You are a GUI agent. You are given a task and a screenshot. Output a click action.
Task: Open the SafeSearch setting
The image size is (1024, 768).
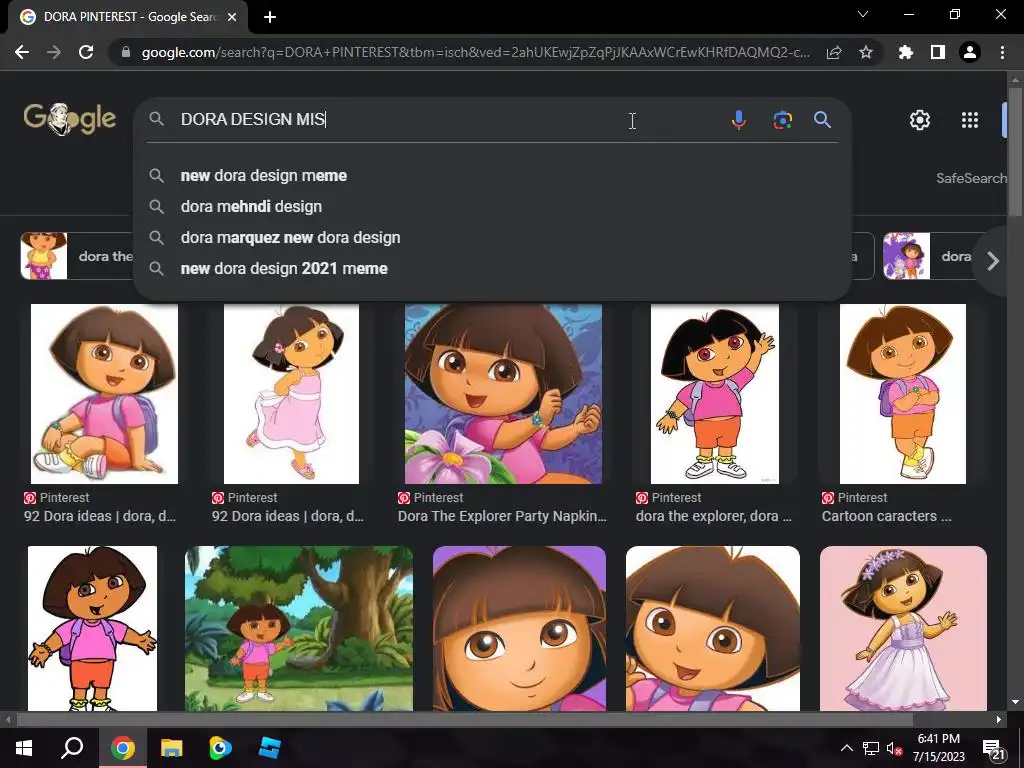click(x=972, y=178)
